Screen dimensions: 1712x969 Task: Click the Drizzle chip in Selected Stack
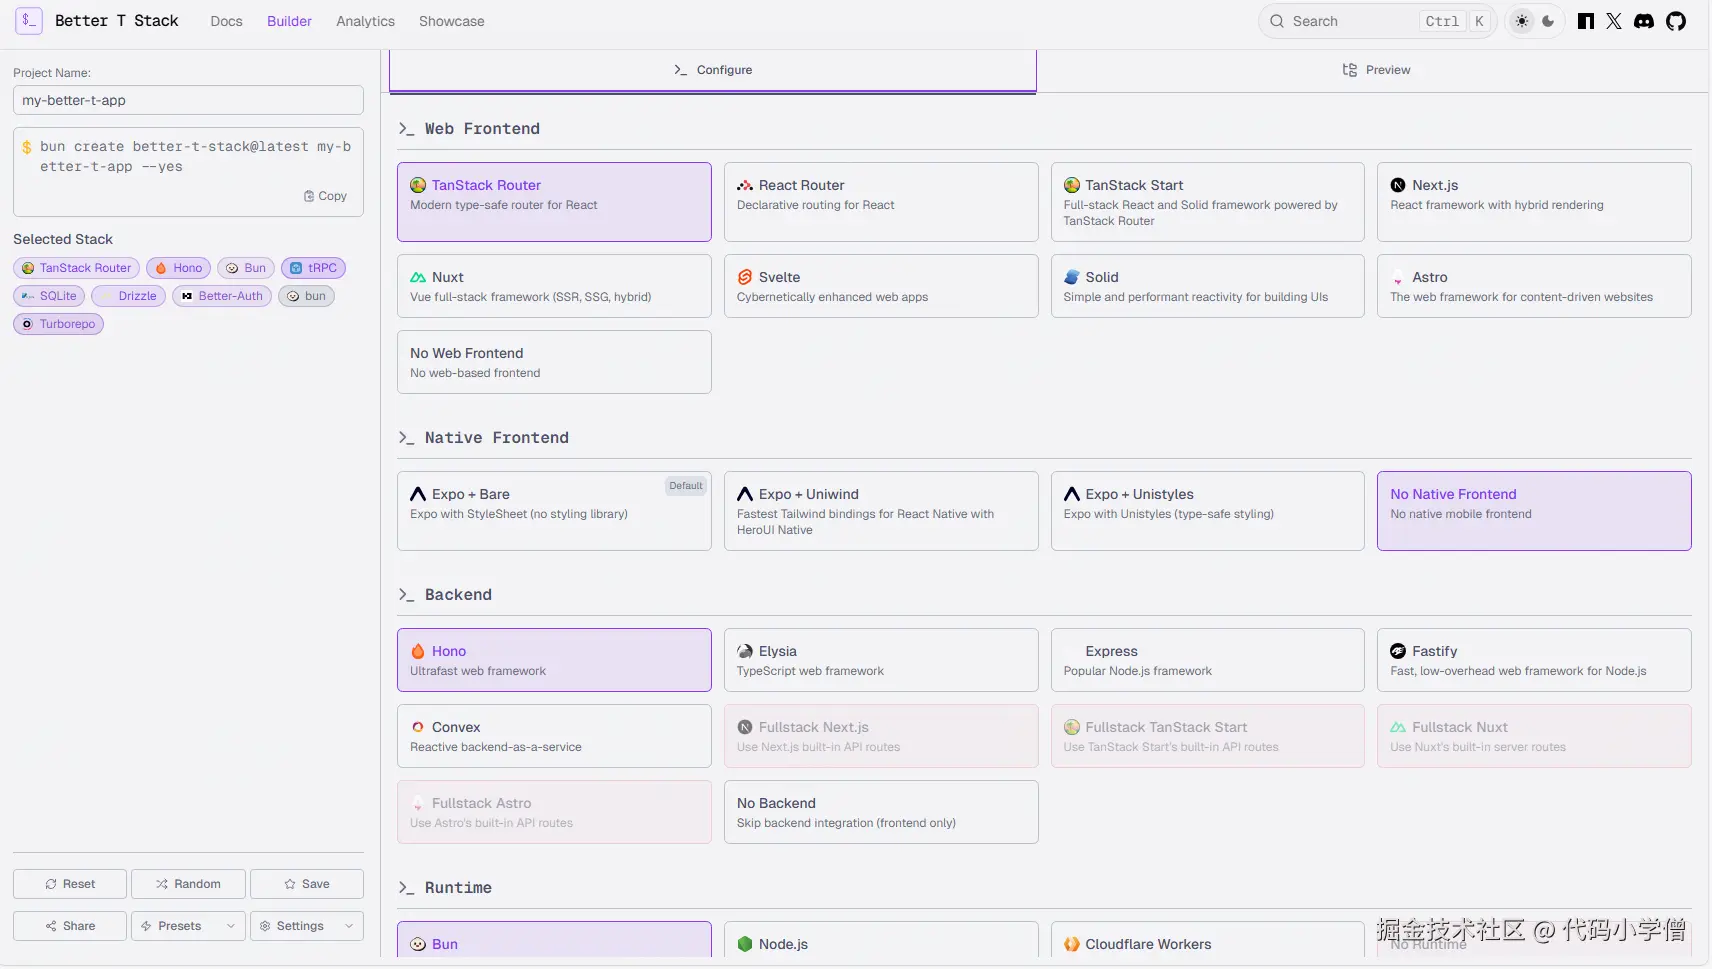[x=128, y=296]
